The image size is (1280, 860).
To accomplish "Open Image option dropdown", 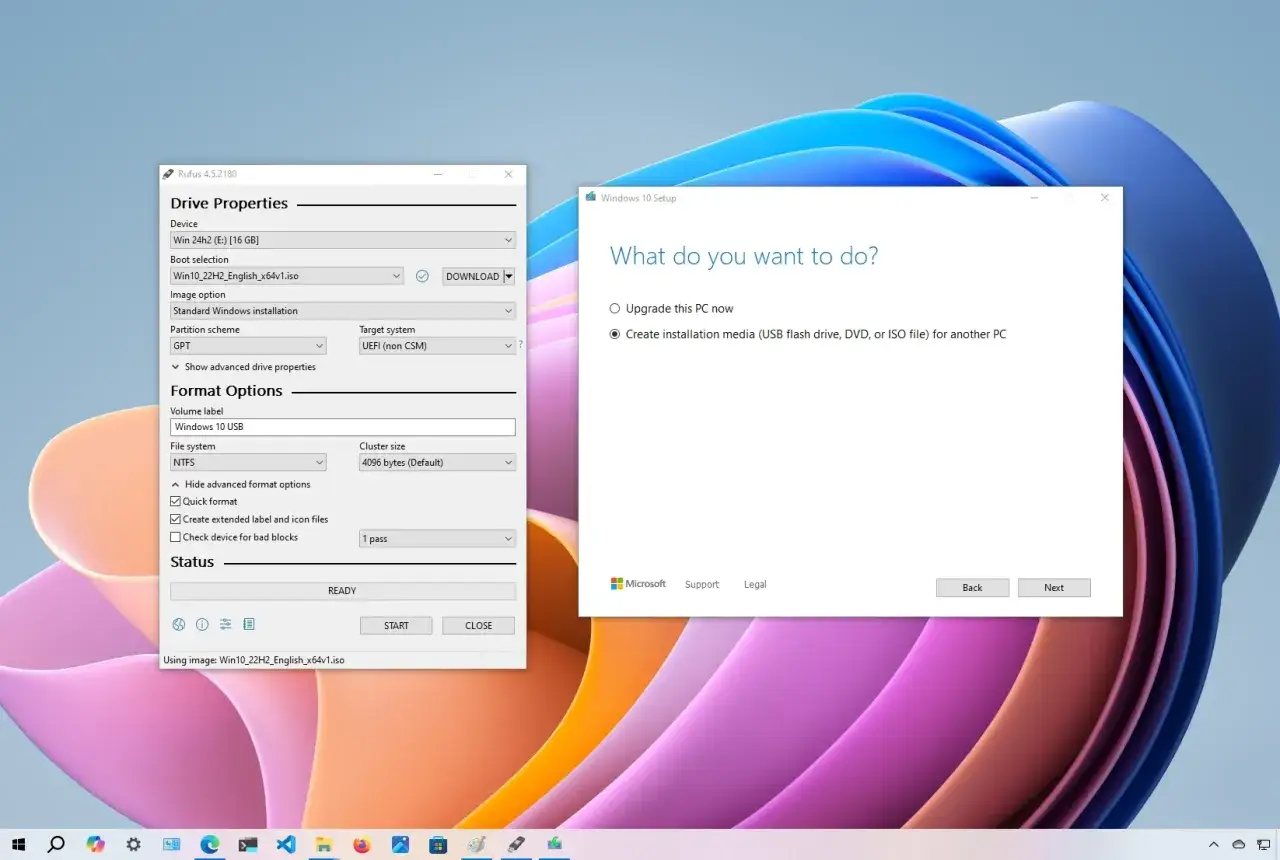I will click(x=343, y=311).
